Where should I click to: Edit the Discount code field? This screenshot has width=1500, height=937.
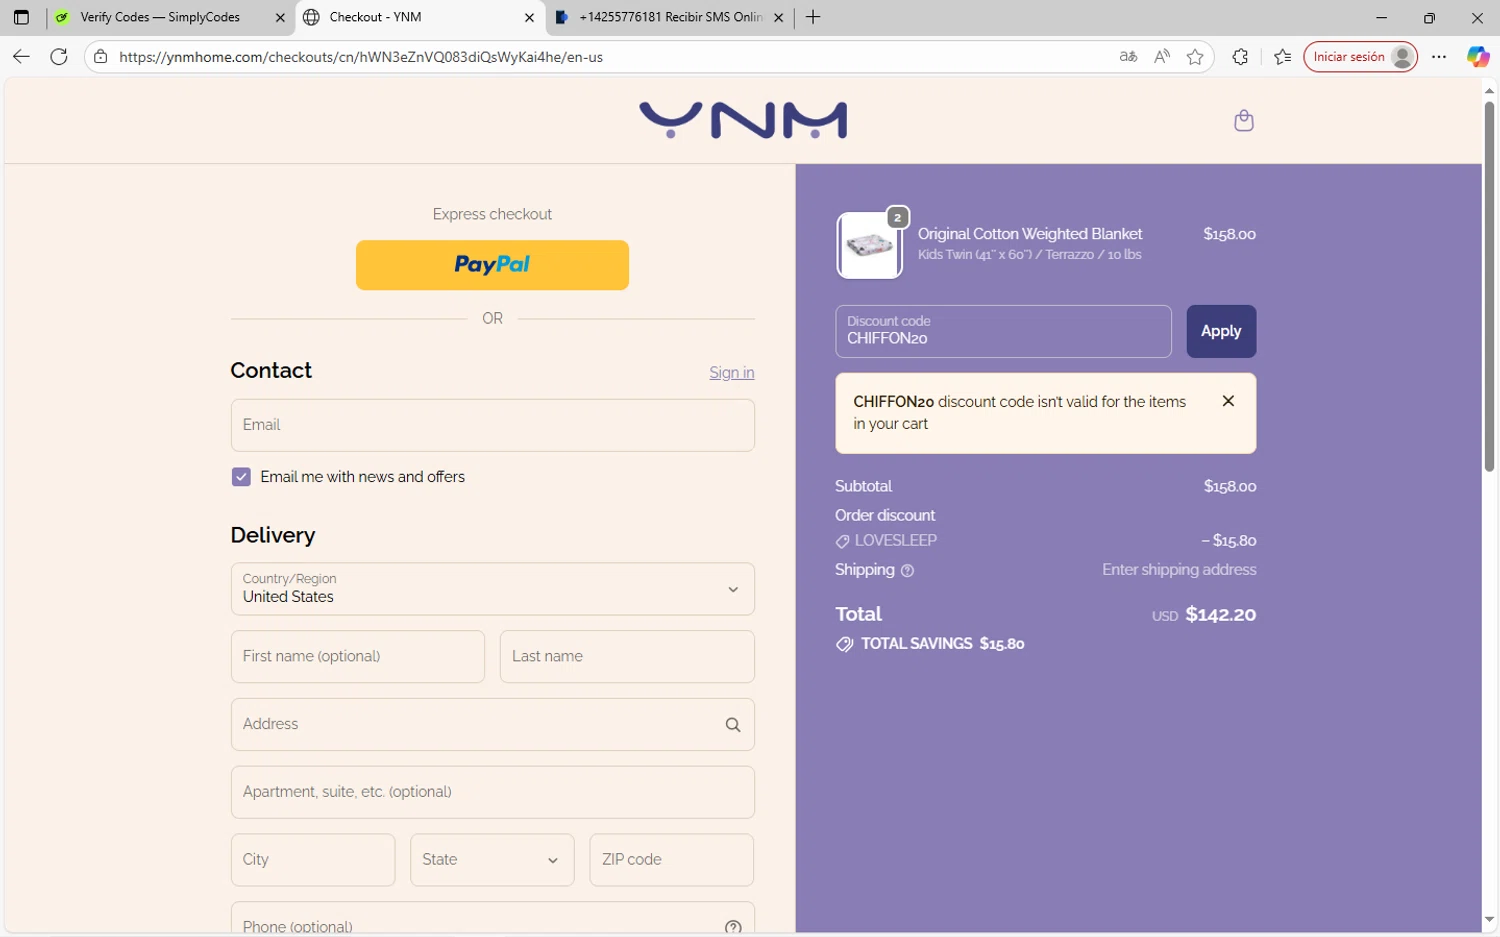[1003, 331]
